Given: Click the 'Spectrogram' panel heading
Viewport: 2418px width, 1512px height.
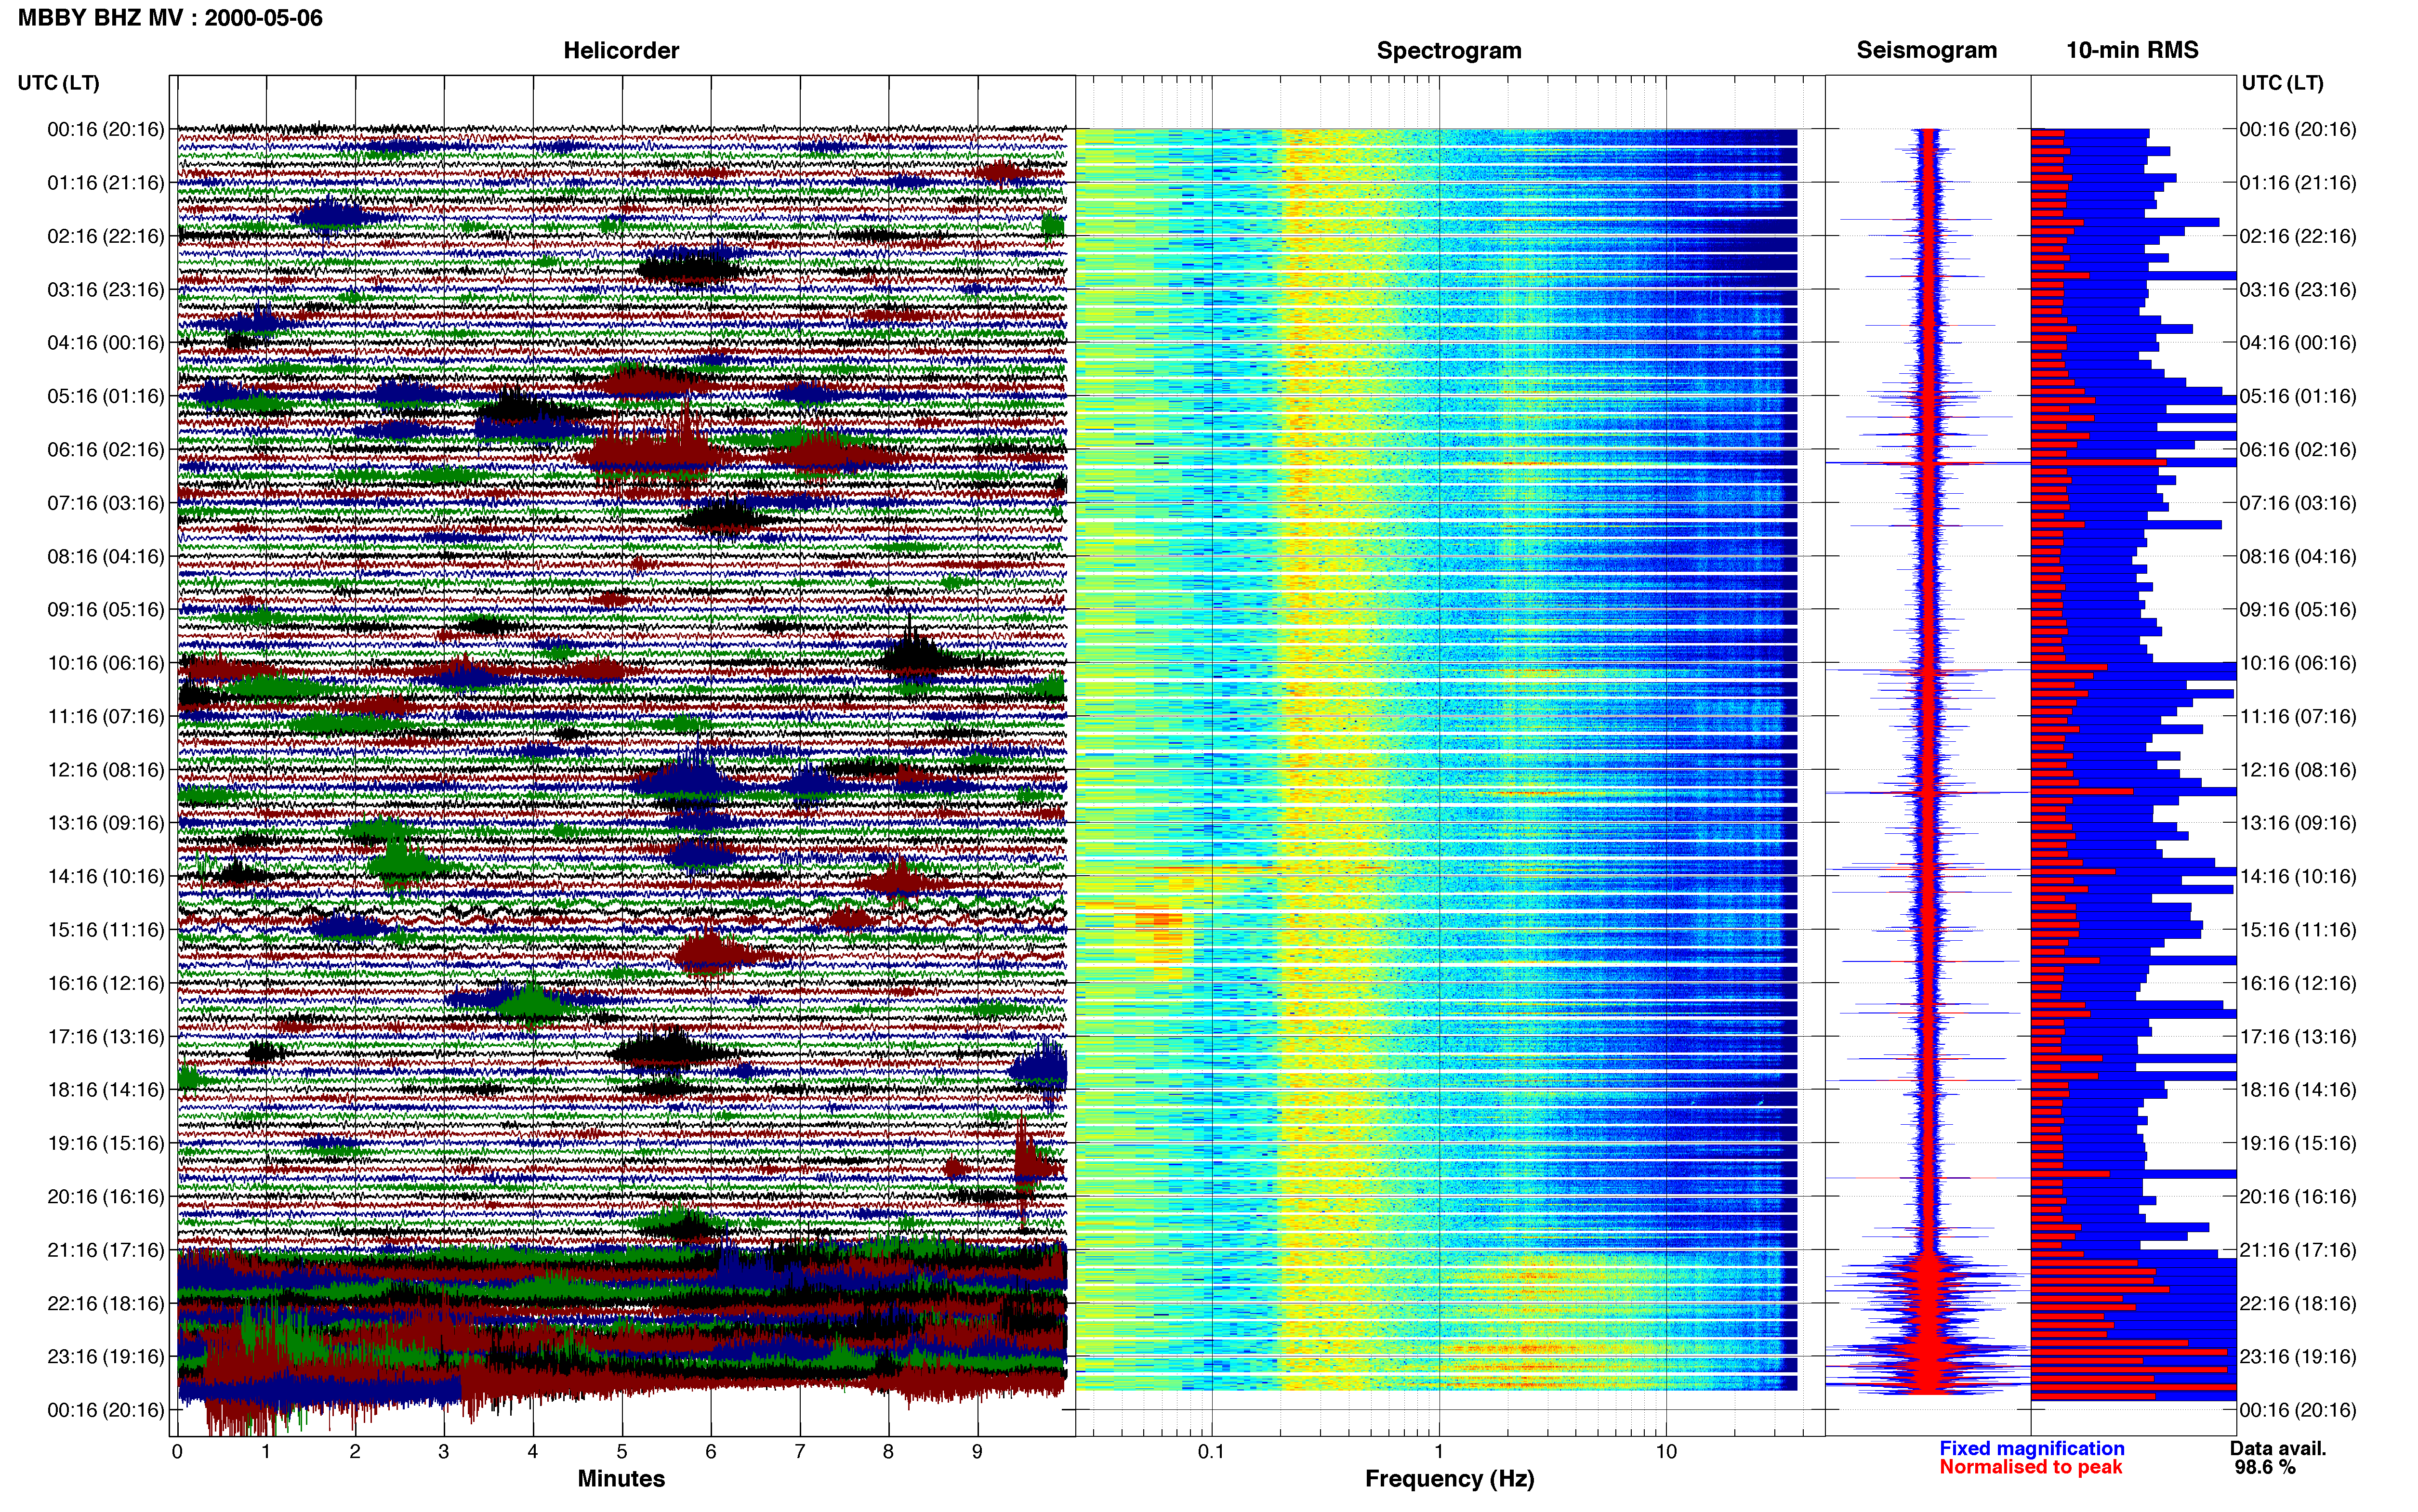Looking at the screenshot, I should click(1449, 51).
